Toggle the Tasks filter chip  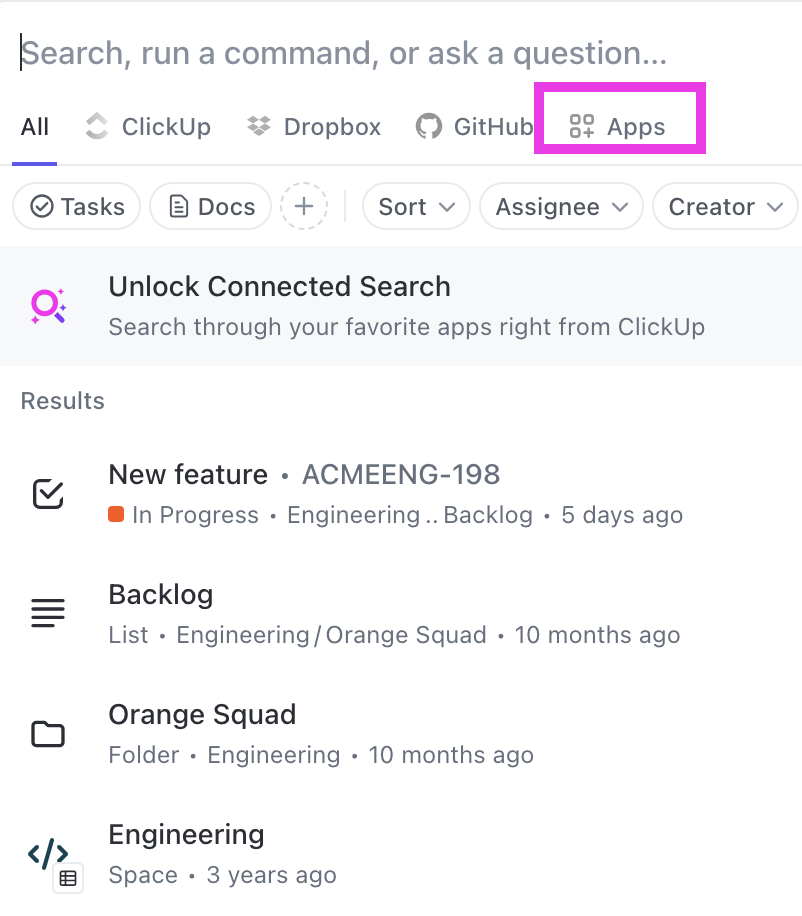(x=76, y=206)
